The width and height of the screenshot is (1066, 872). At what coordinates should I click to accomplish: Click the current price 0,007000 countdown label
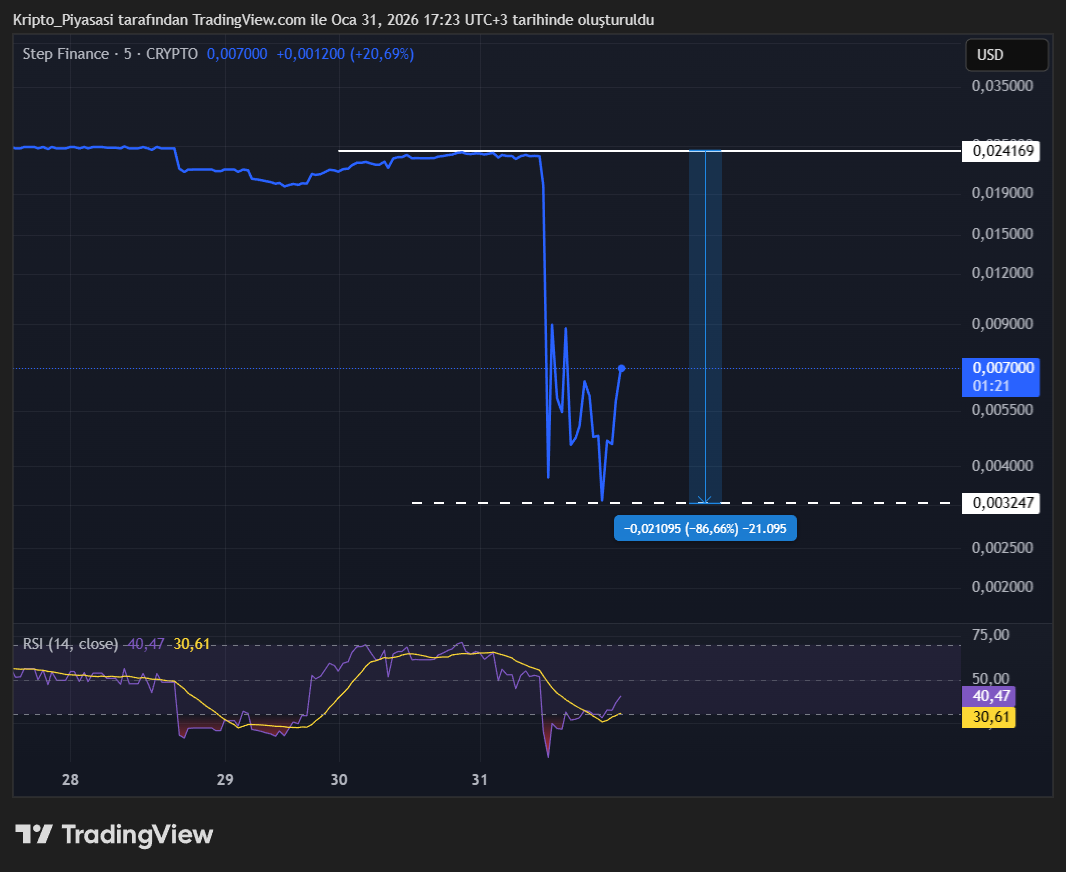pyautogui.click(x=1000, y=377)
